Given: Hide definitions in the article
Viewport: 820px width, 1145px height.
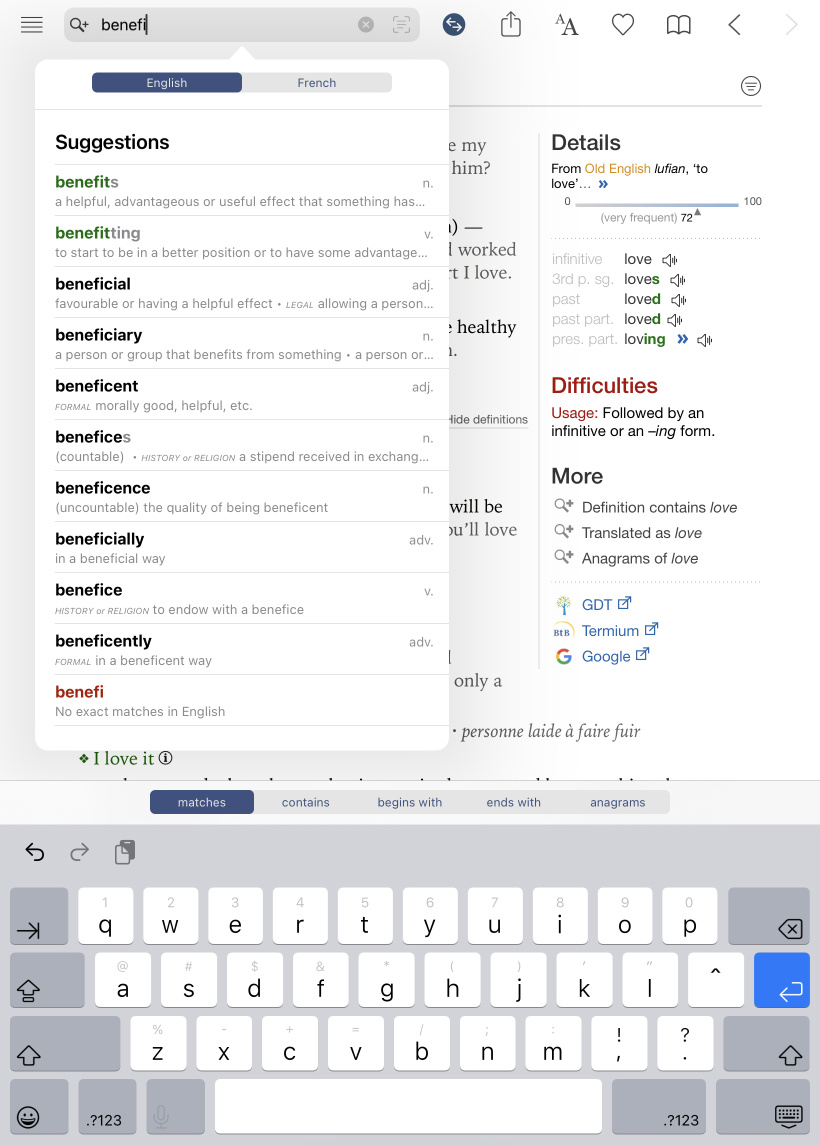Looking at the screenshot, I should click(x=488, y=419).
